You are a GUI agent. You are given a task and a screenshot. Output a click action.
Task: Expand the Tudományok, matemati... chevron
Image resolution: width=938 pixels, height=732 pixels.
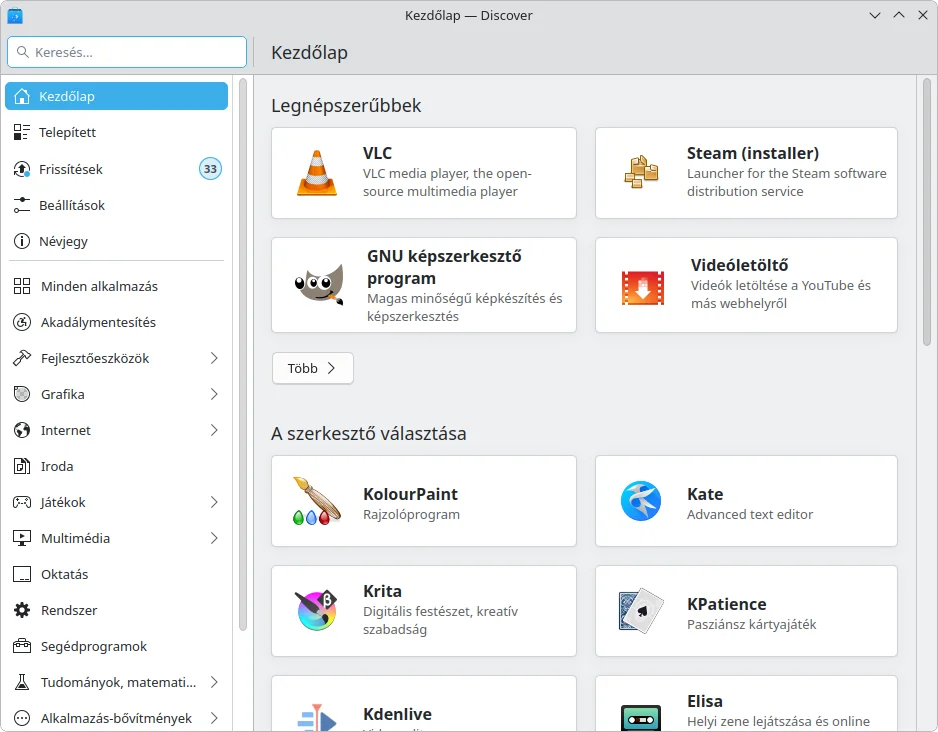click(x=214, y=682)
